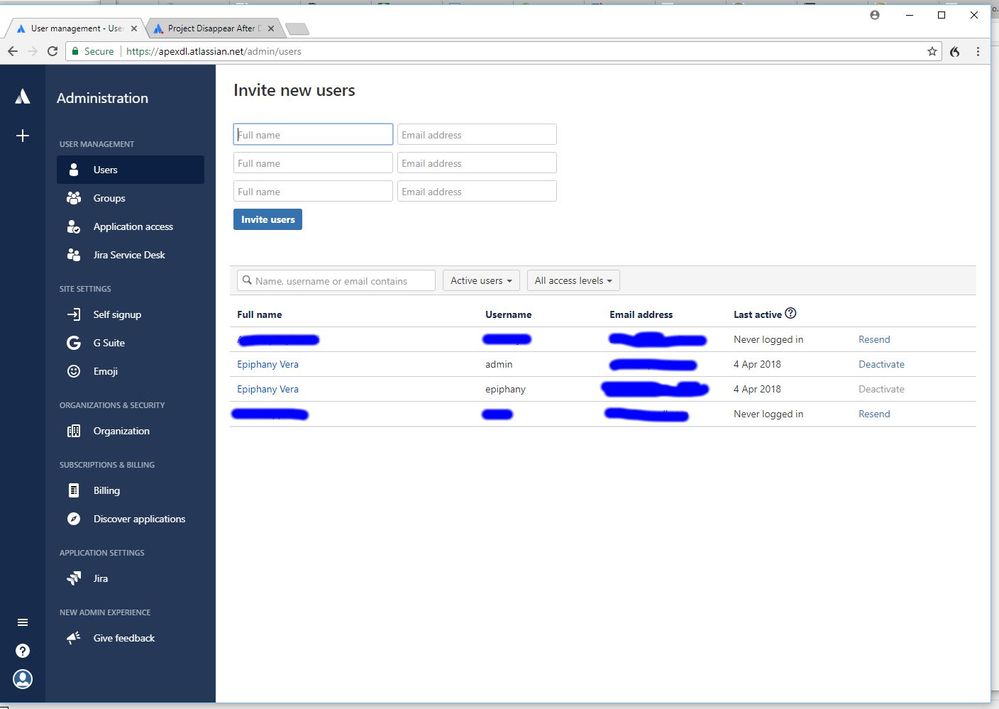Click Deactivate for the epiphany user
This screenshot has height=709, width=999.
(x=881, y=389)
